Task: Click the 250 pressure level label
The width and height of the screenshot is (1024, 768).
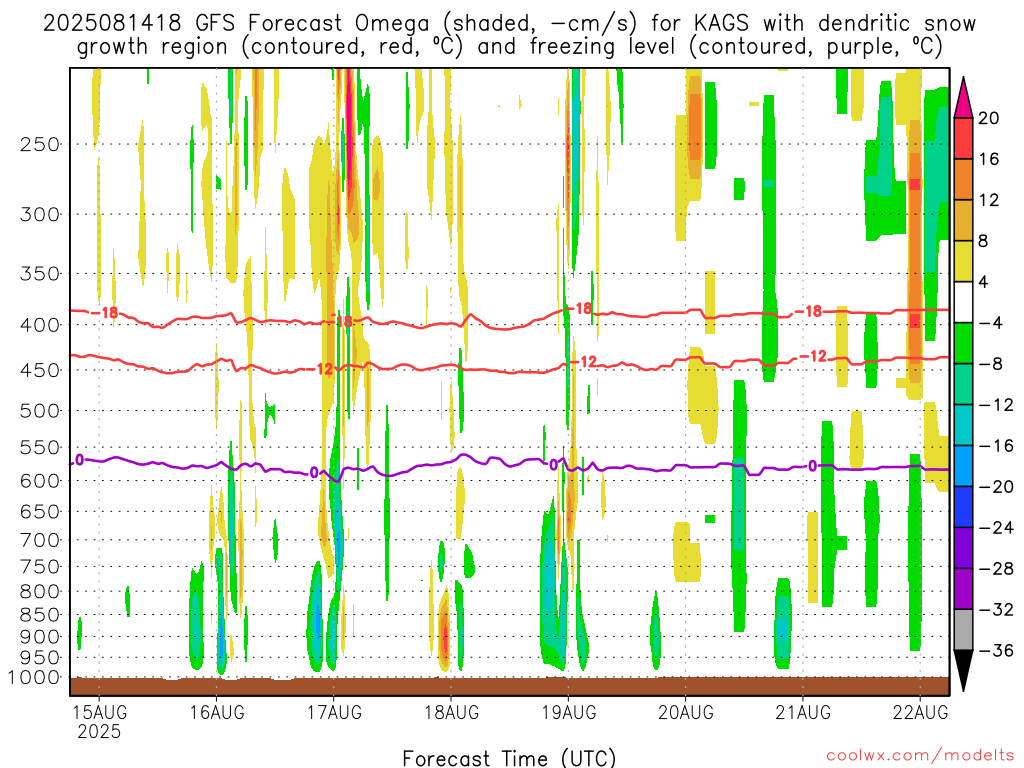Action: 40,144
